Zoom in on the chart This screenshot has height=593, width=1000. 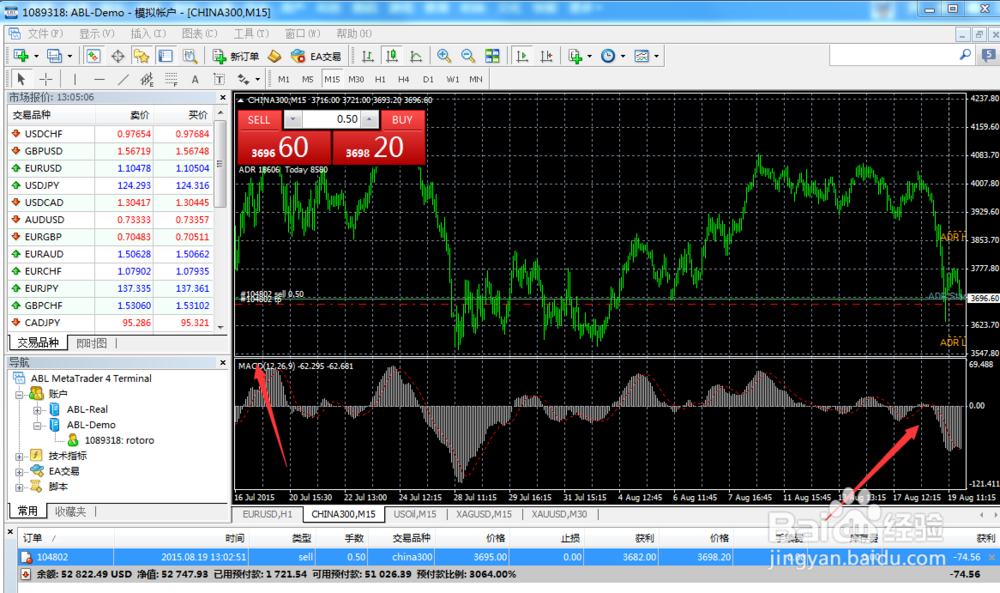(x=444, y=56)
